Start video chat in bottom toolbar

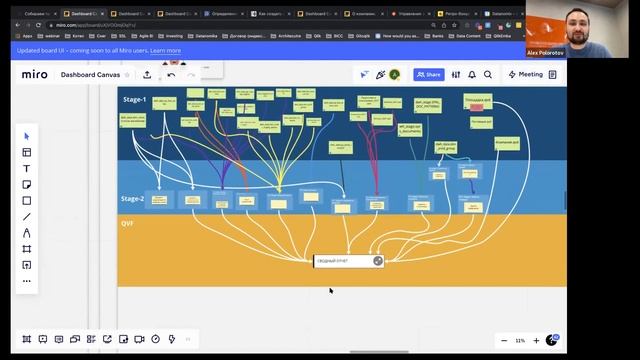140,339
